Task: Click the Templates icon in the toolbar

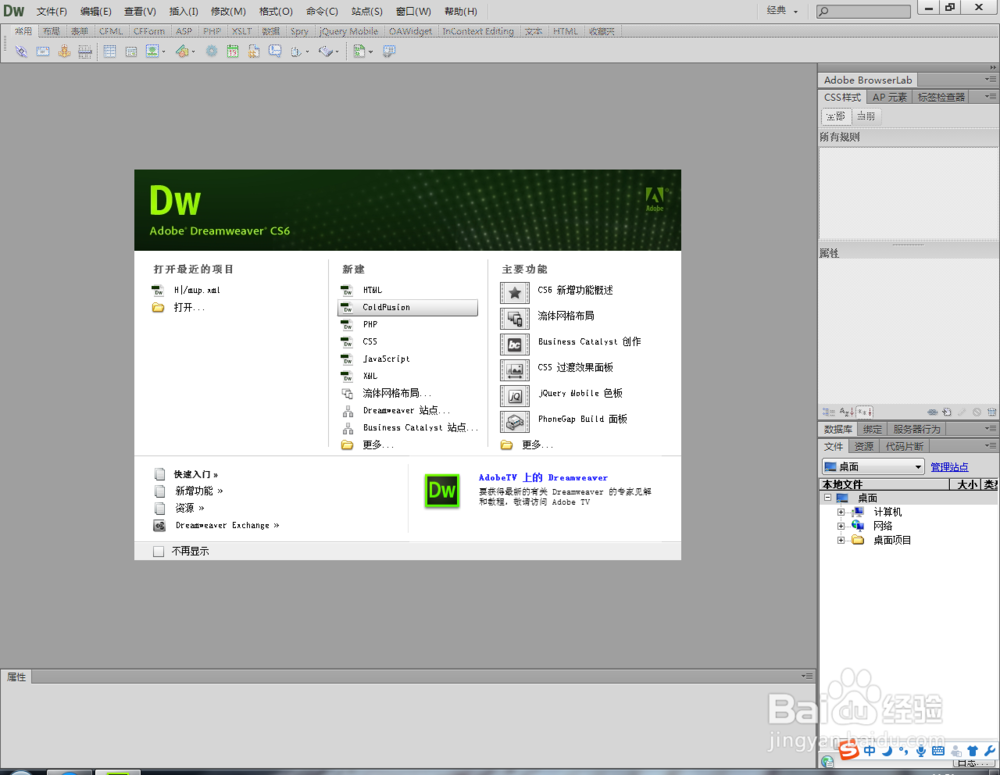Action: click(x=359, y=52)
